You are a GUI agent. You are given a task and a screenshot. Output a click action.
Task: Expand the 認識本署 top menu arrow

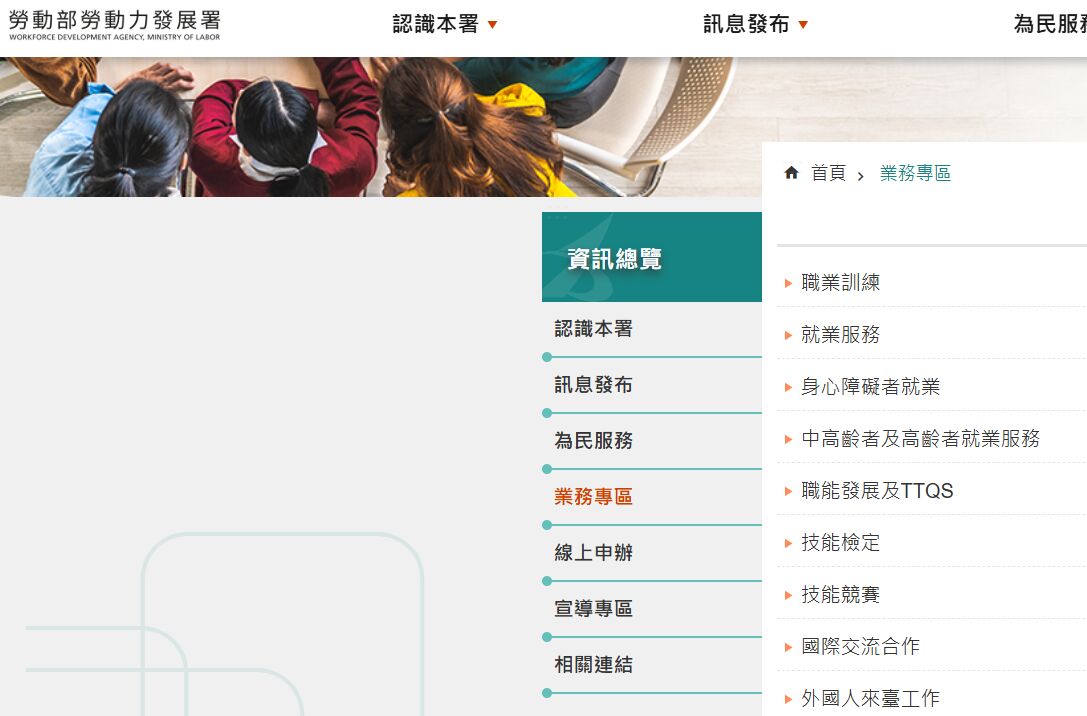click(492, 25)
